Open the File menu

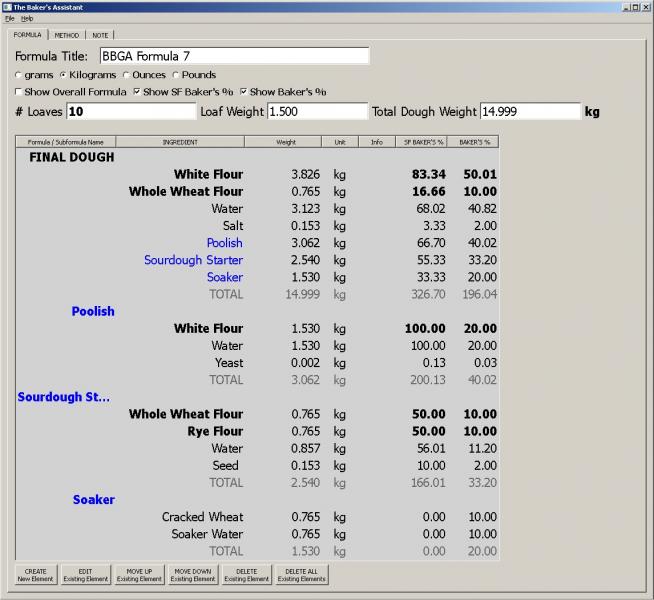pos(9,18)
